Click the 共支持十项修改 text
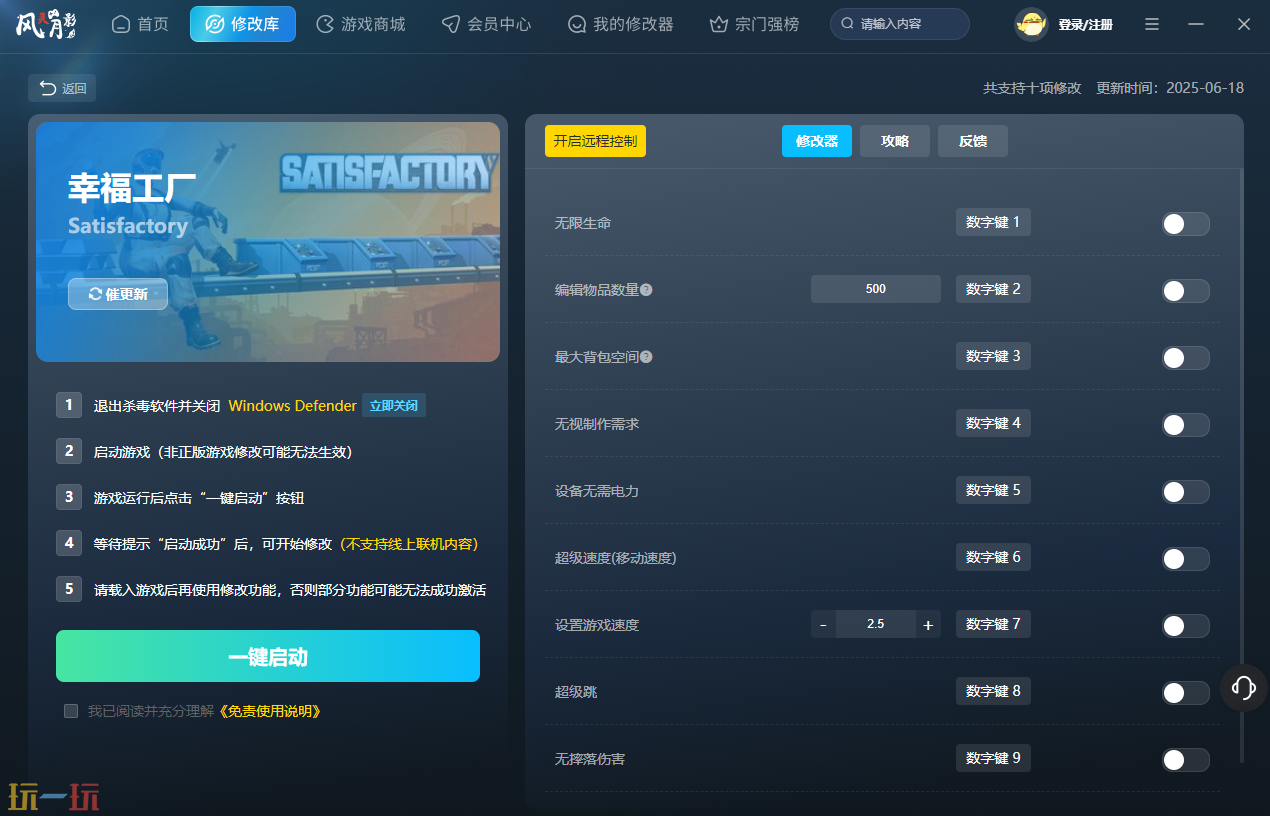 [x=1032, y=88]
